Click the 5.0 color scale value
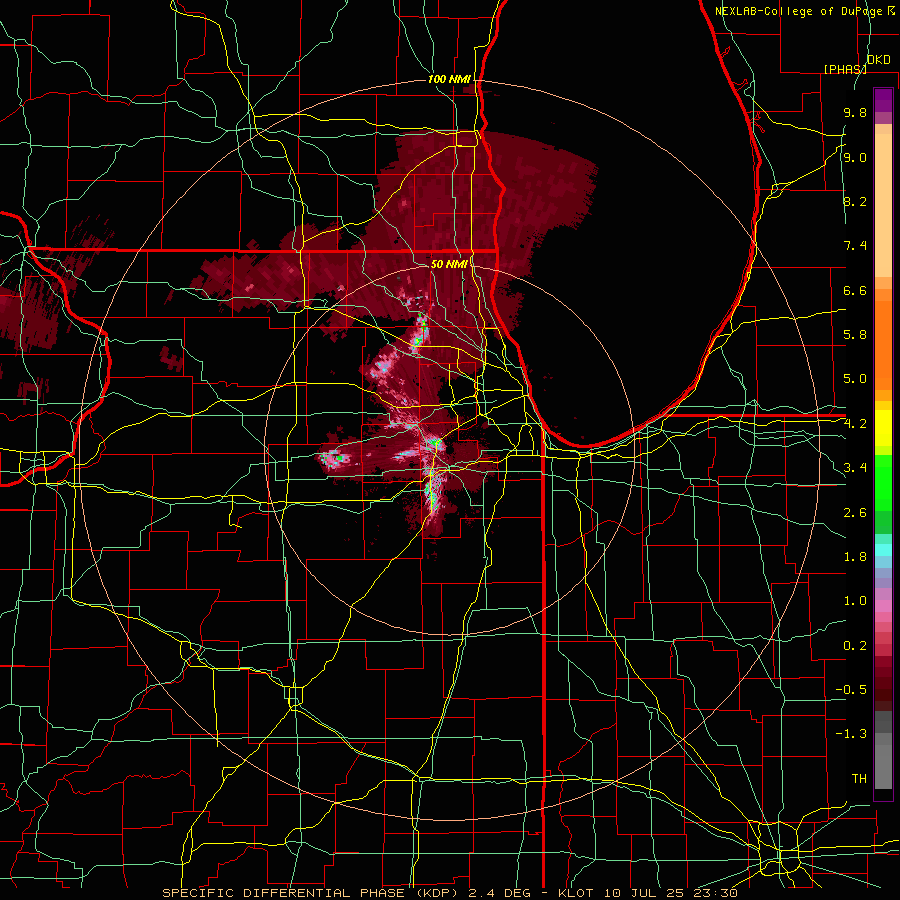The image size is (900, 900). (855, 379)
